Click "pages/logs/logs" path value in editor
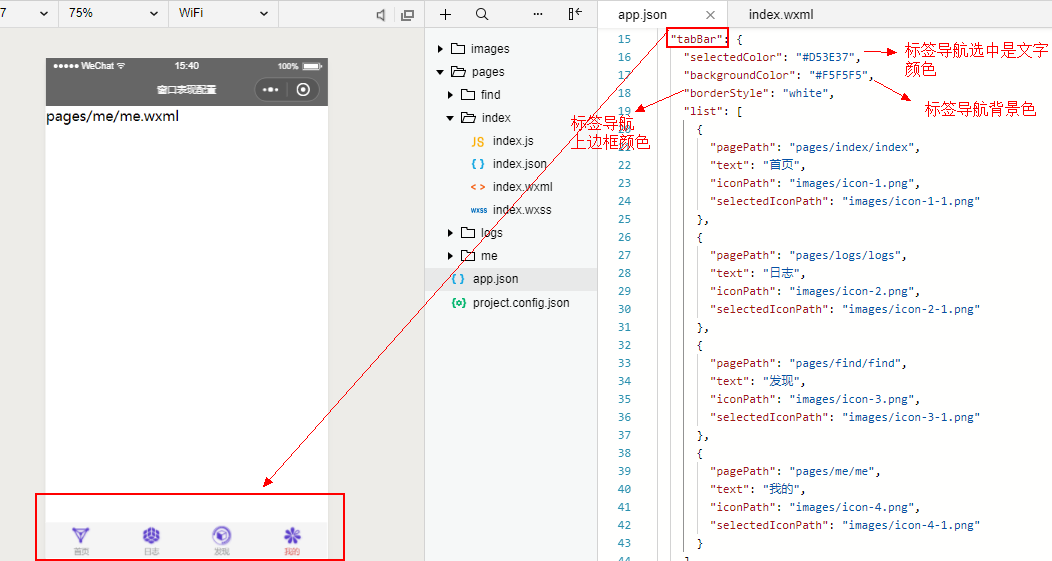This screenshot has height=561, width=1052. 845,255
